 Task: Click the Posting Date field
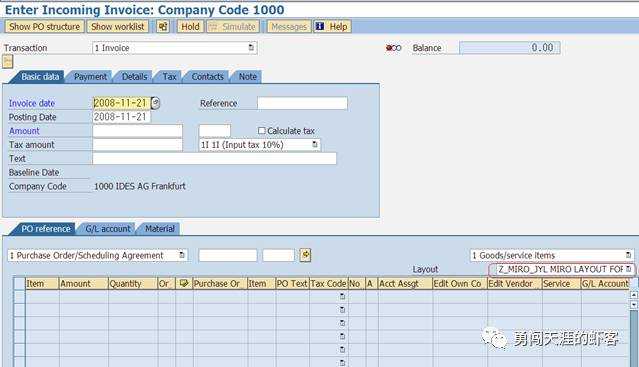click(121, 117)
